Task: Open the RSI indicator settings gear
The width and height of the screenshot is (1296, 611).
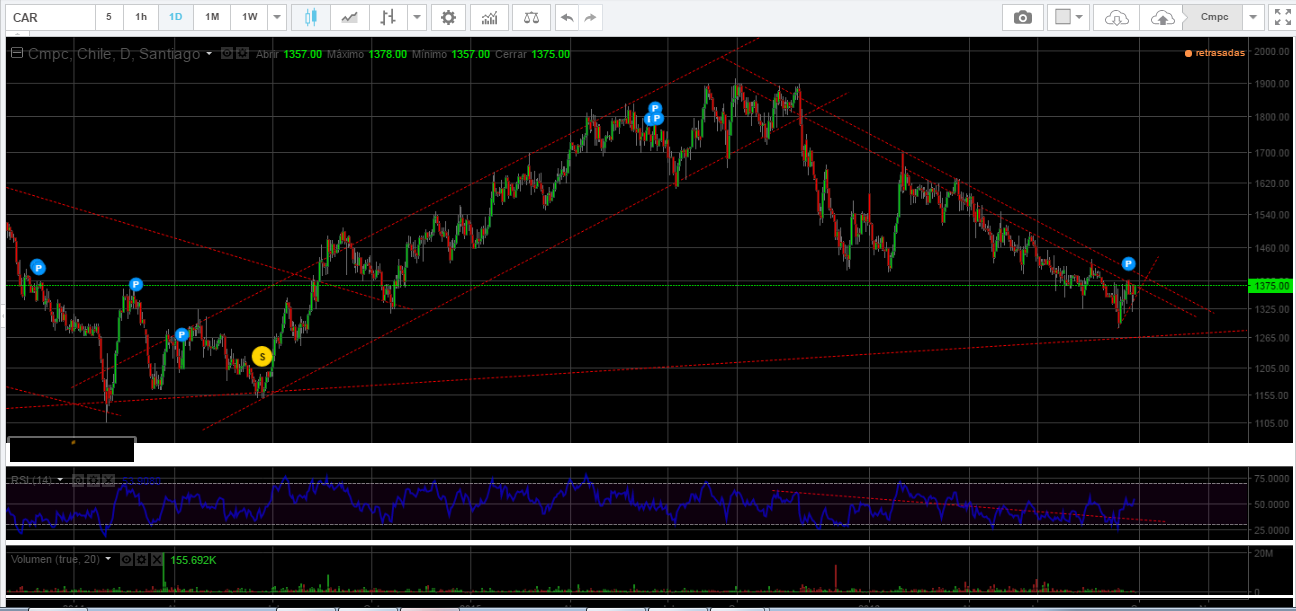Action: click(x=91, y=480)
